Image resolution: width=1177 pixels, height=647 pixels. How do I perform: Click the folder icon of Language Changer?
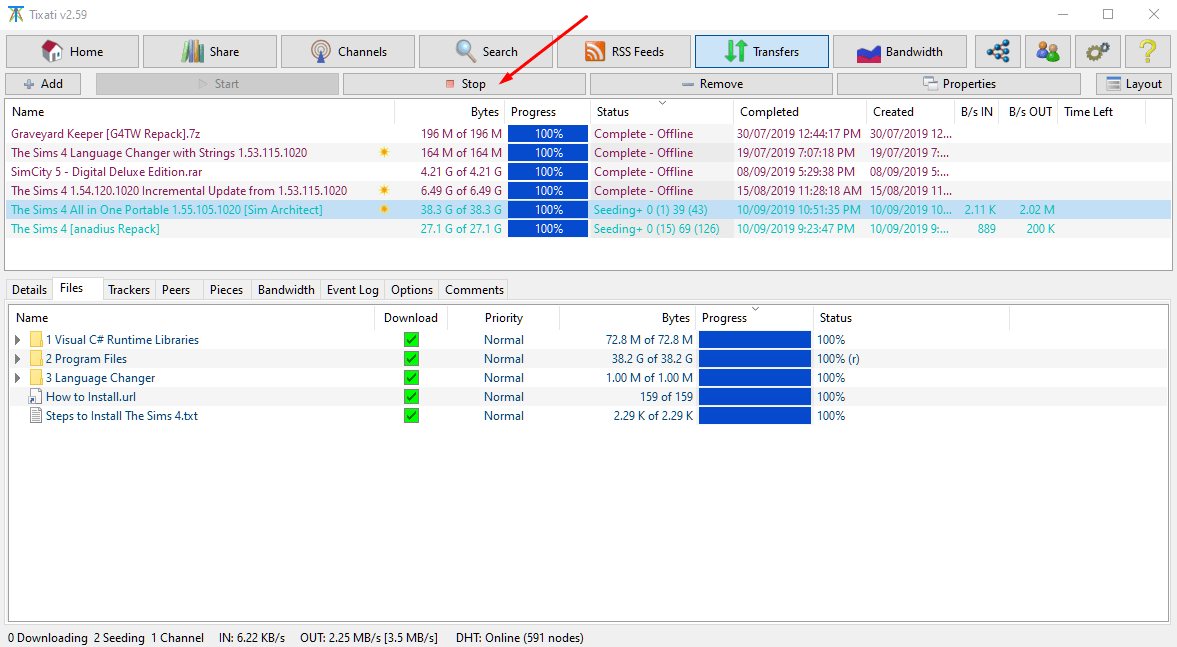coord(36,378)
